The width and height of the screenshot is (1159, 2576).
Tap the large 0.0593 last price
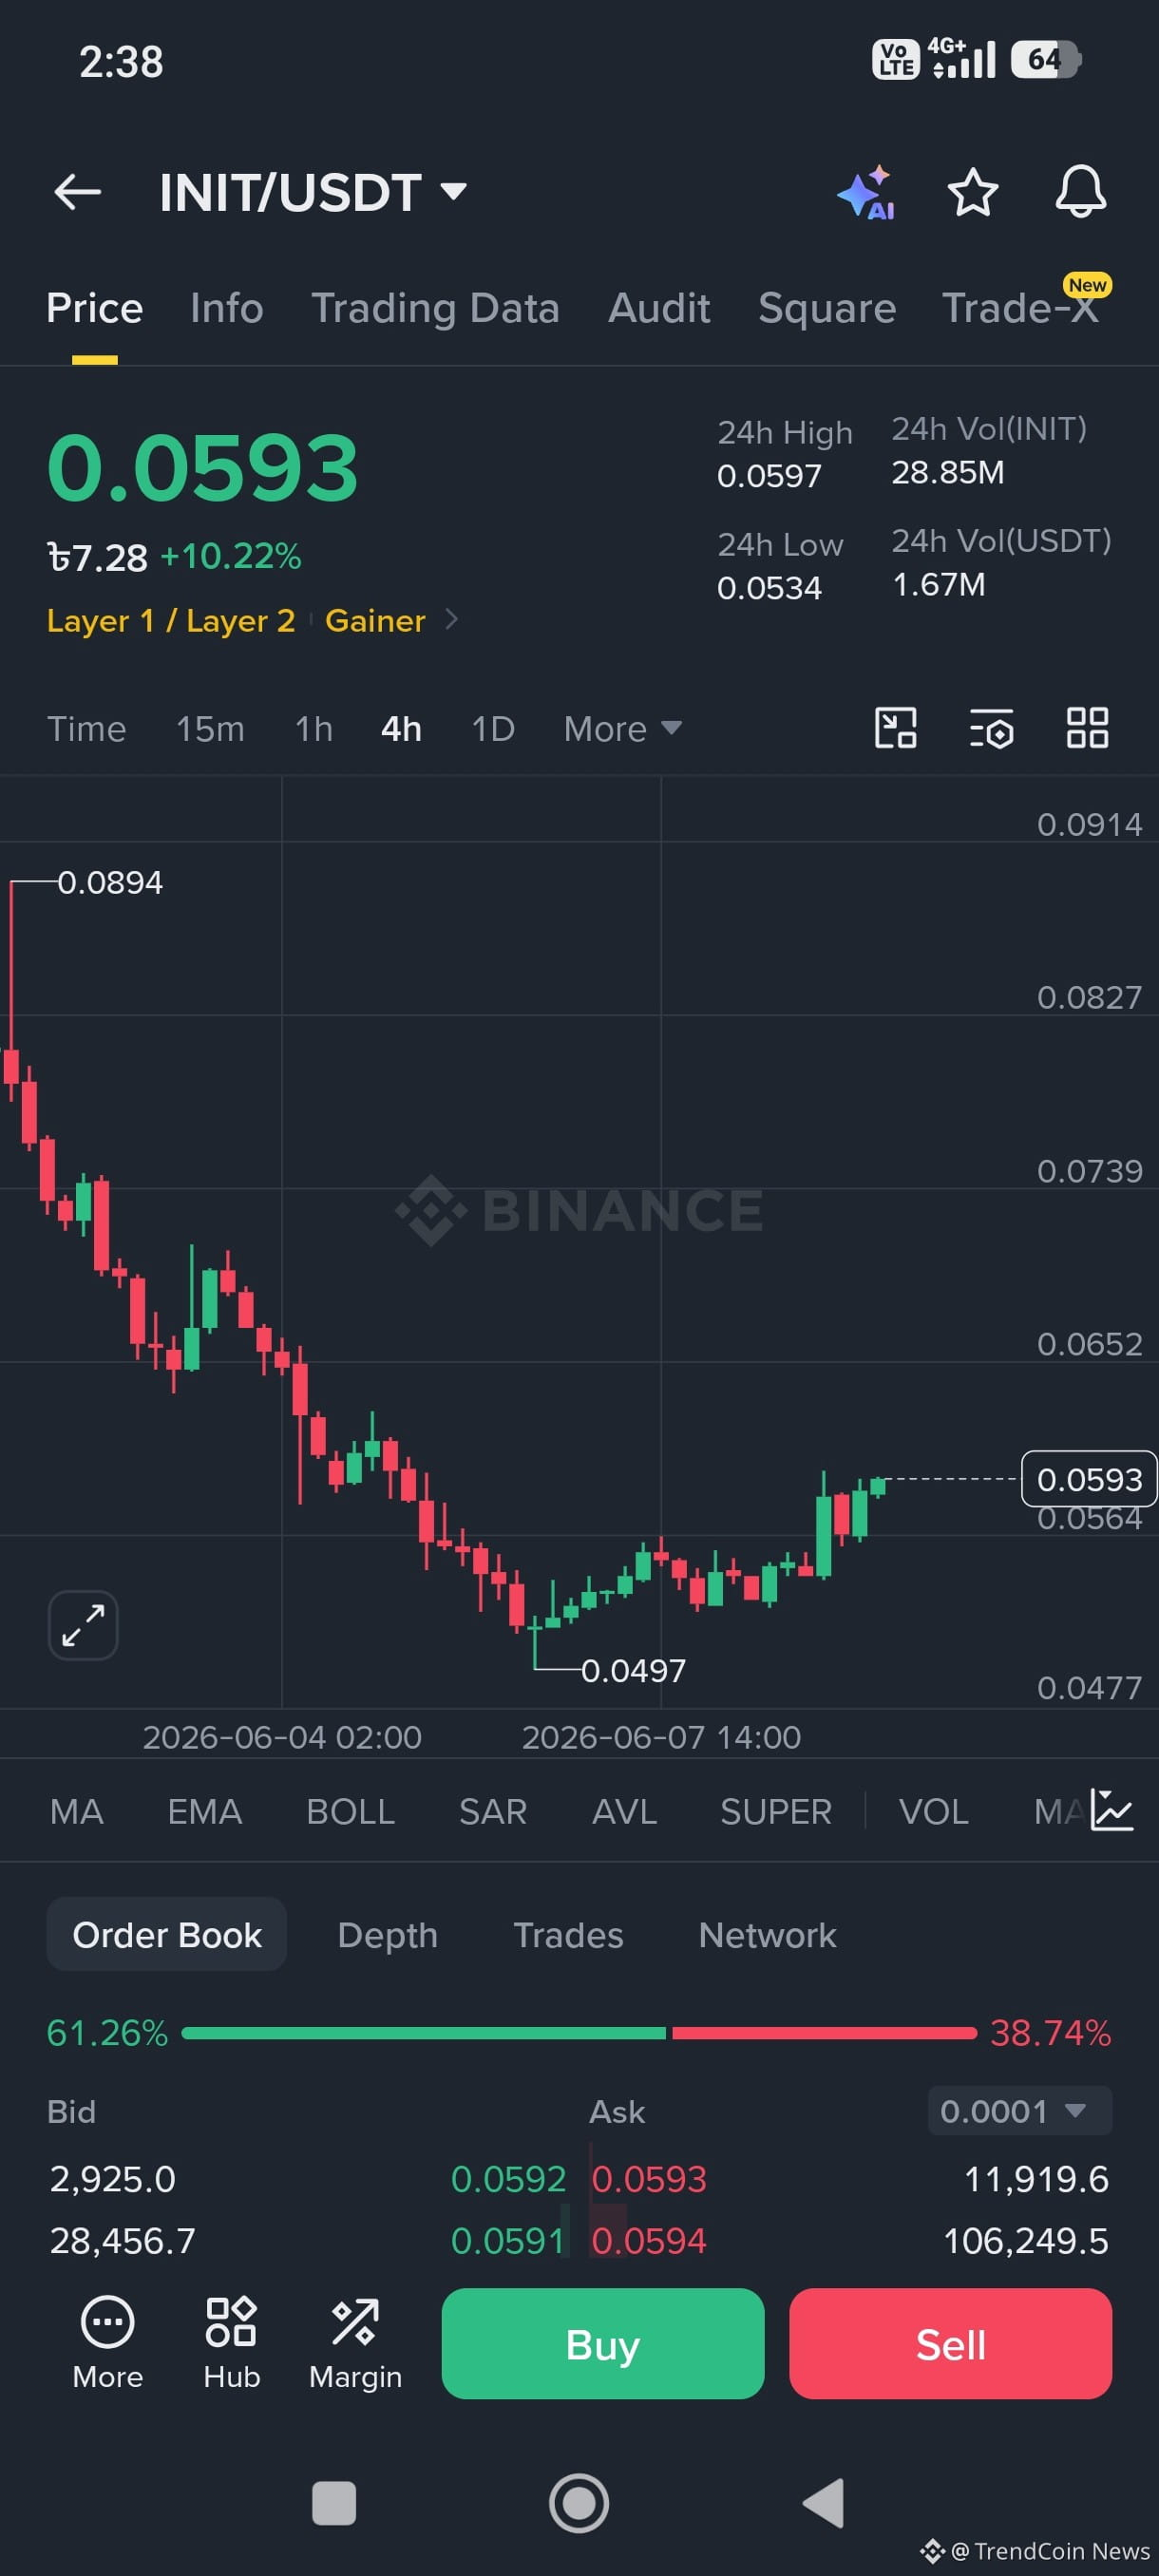click(x=203, y=467)
